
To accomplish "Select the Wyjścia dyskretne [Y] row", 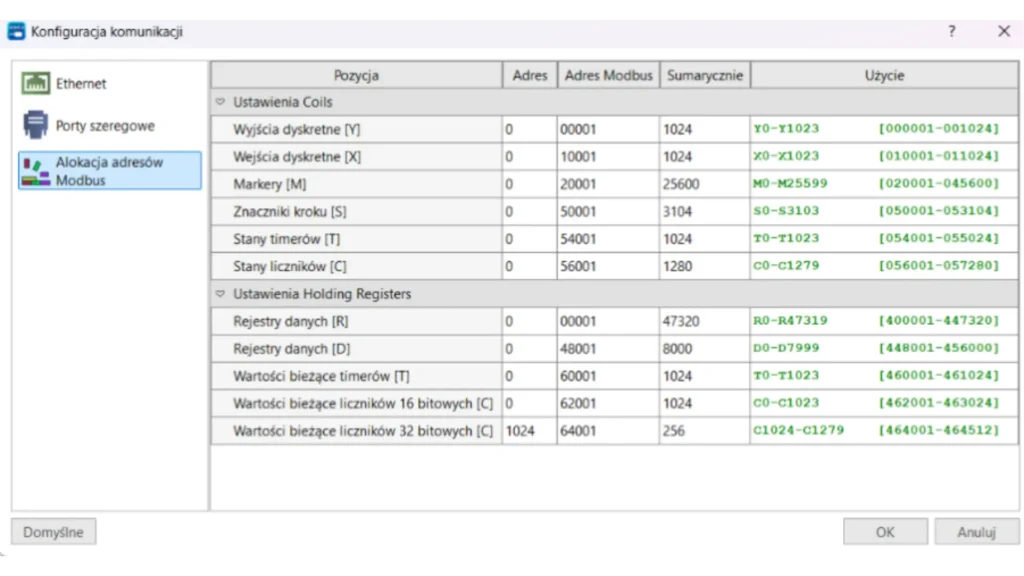I will tap(615, 129).
